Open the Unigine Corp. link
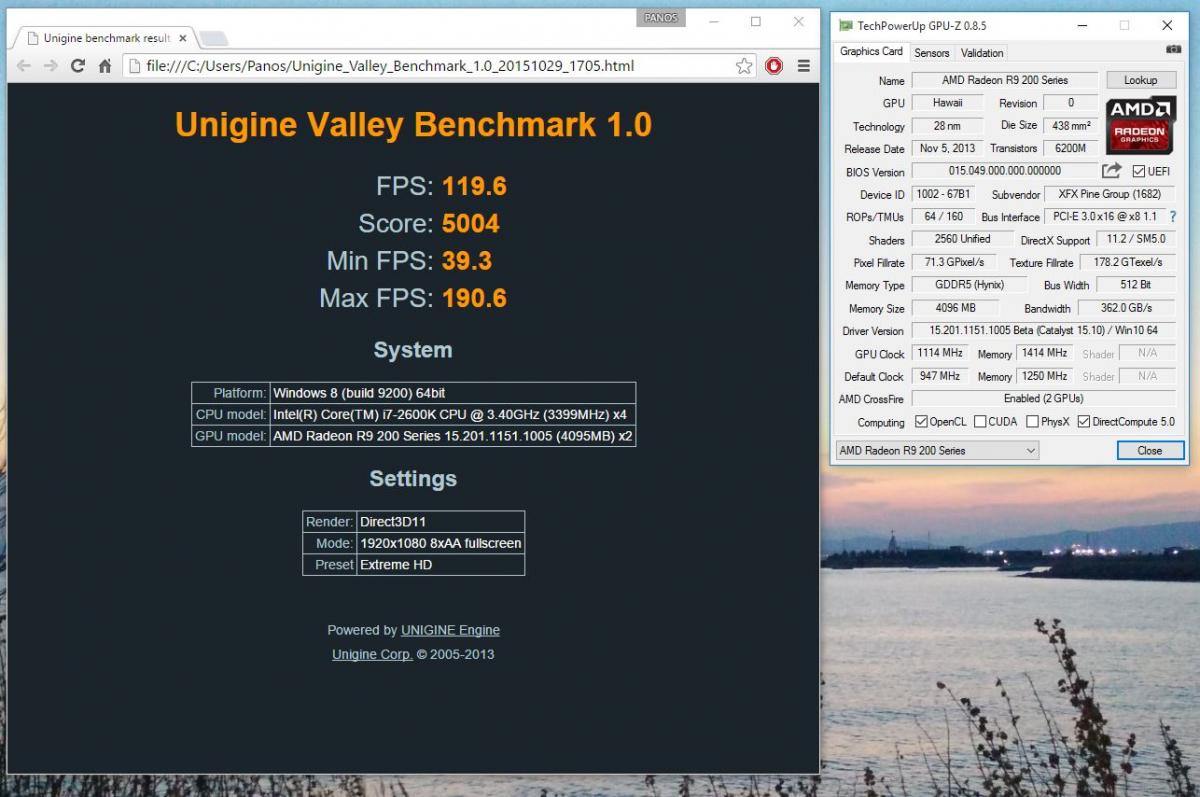1200x797 pixels. 372,654
